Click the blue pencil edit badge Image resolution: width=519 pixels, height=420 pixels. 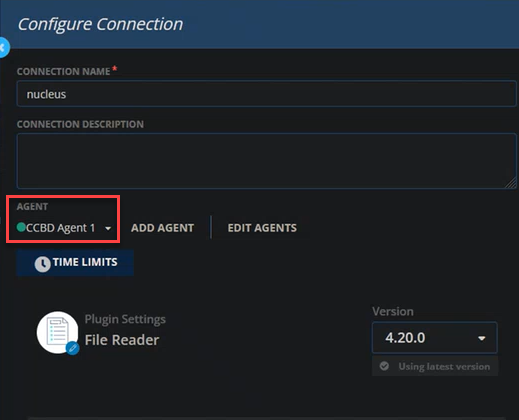(x=73, y=348)
